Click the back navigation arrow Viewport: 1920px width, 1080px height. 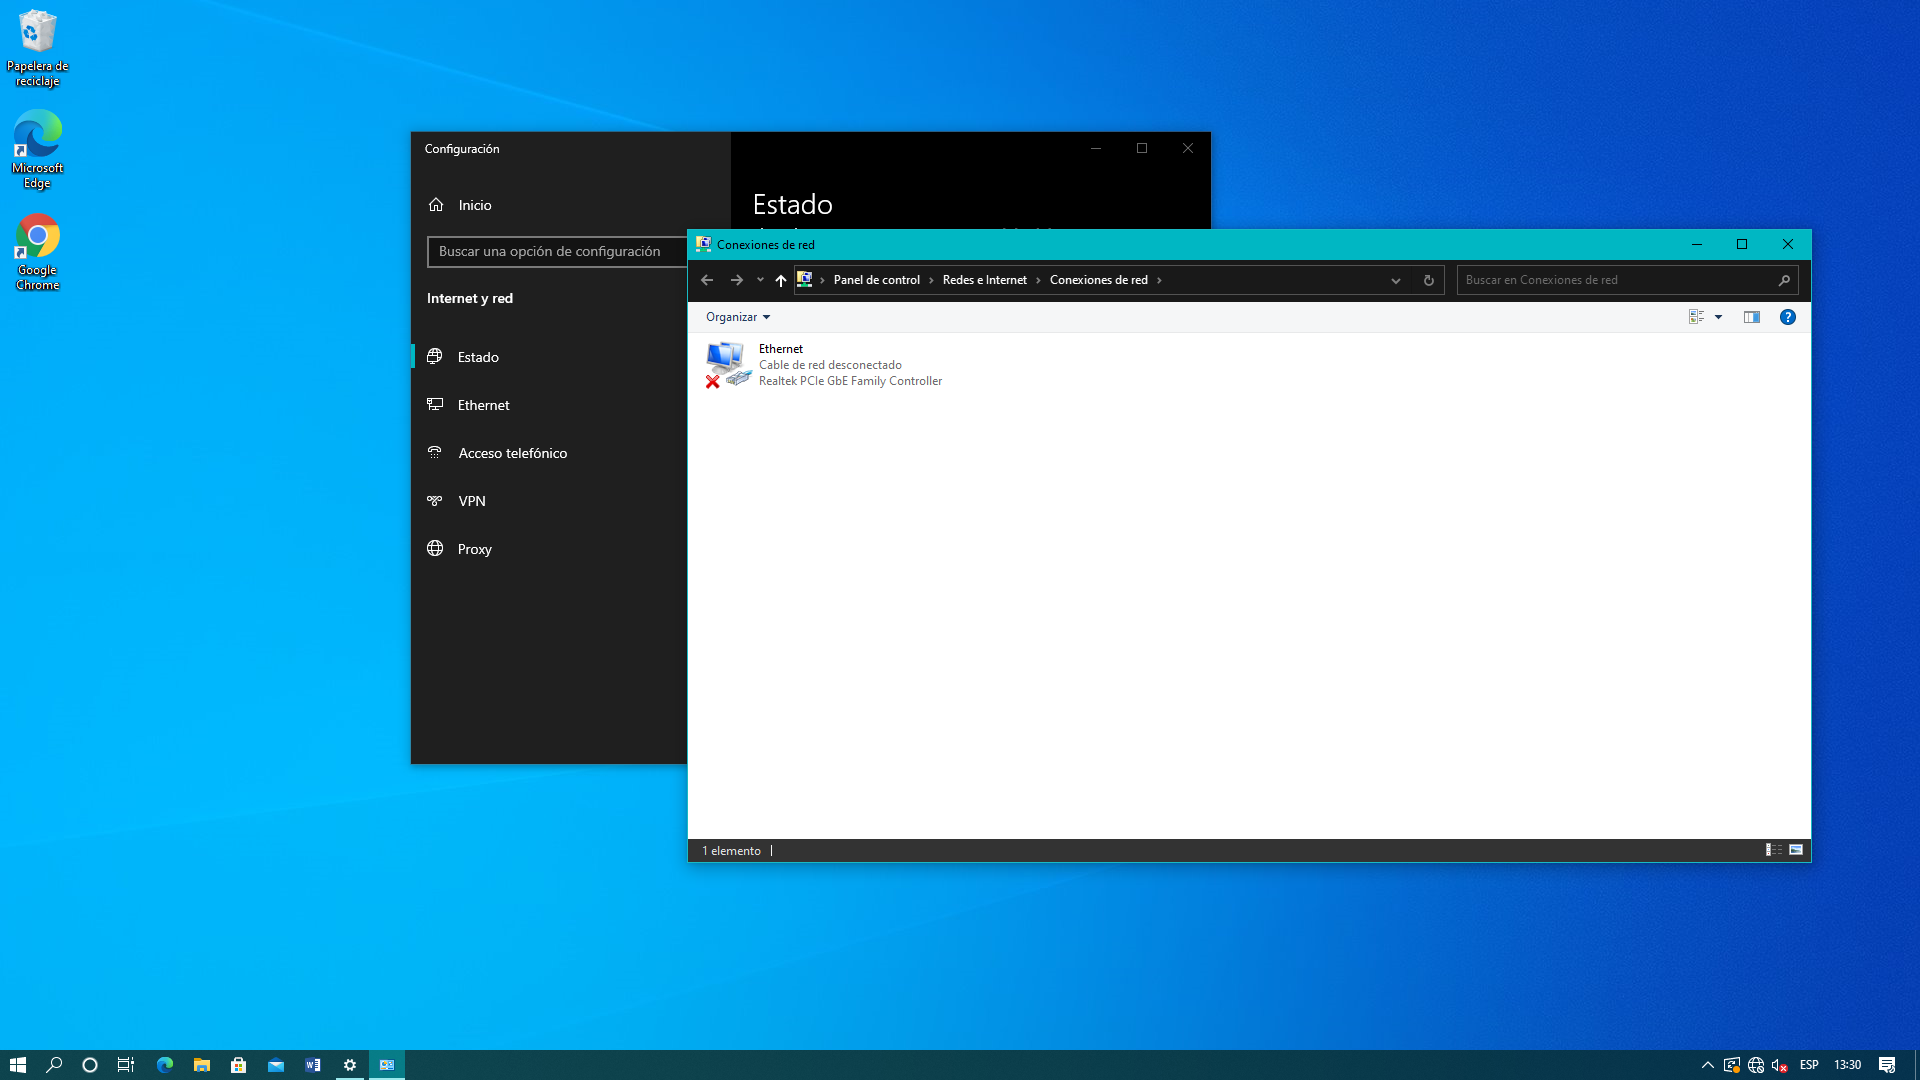click(x=707, y=280)
